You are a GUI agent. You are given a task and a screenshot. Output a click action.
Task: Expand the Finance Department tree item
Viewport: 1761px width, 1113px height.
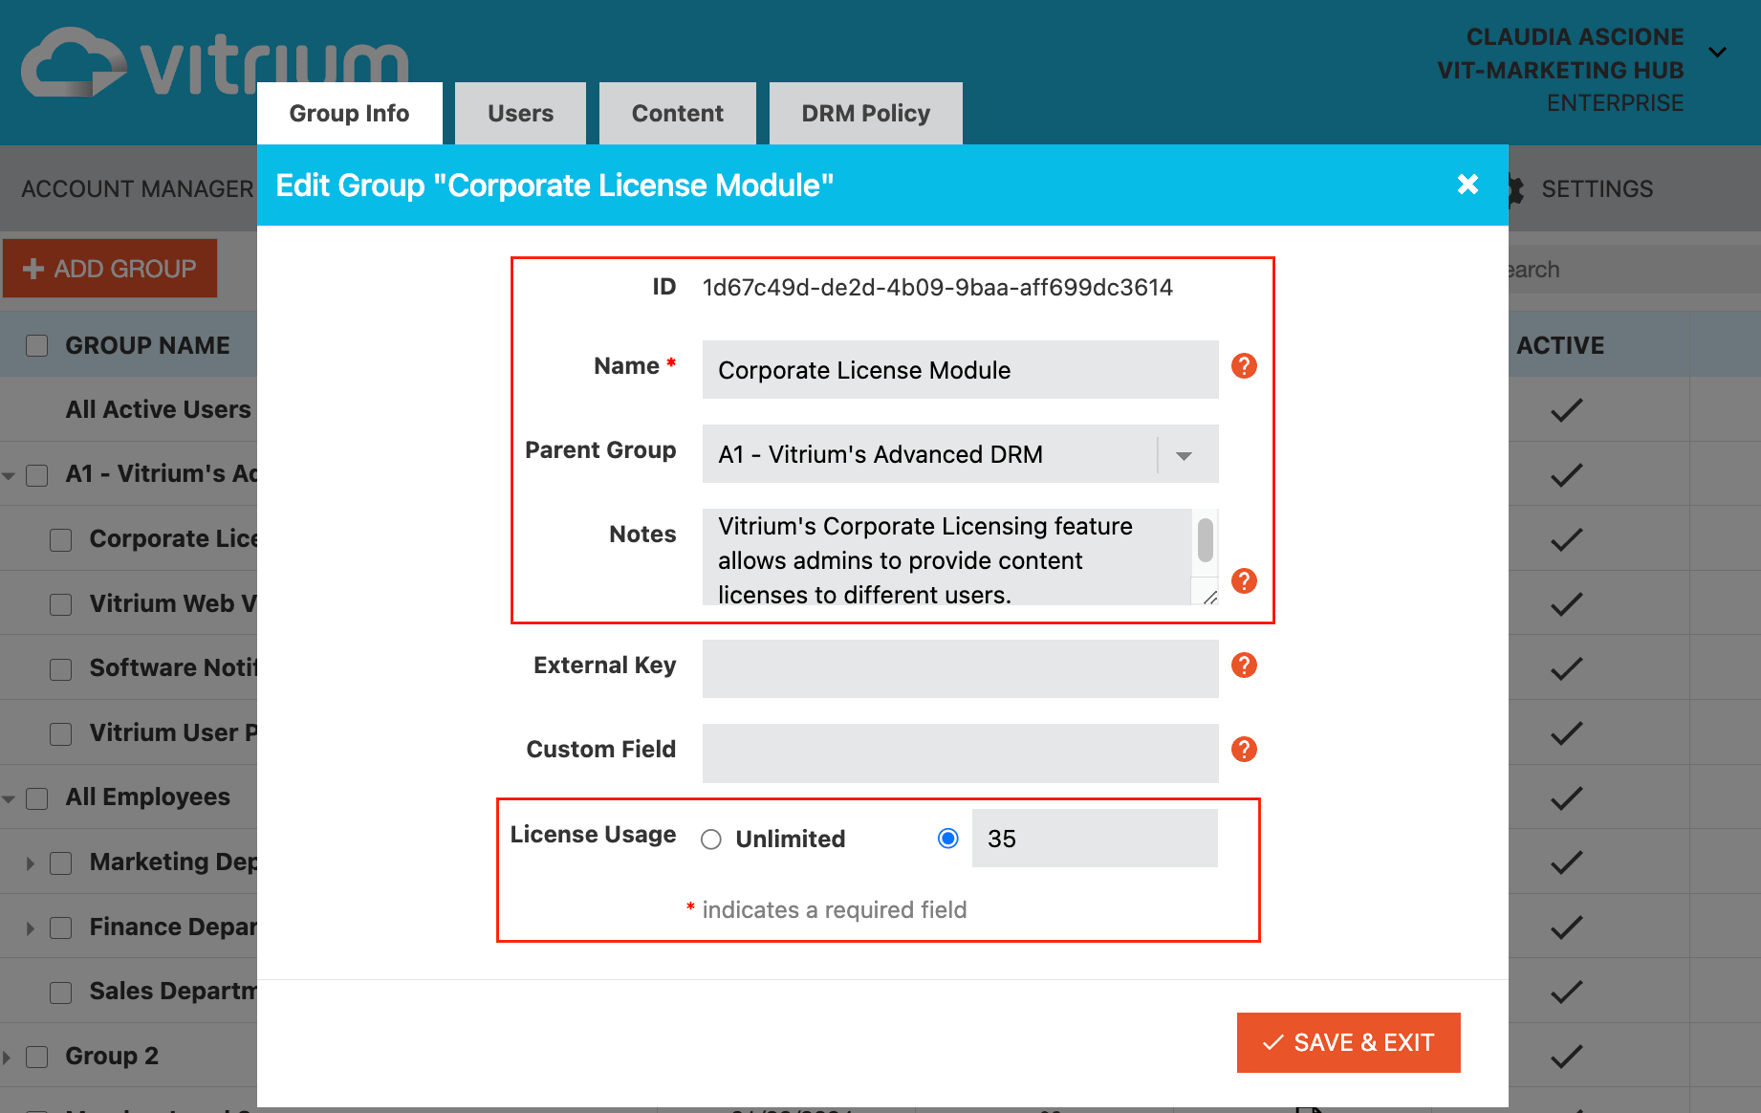tap(28, 927)
